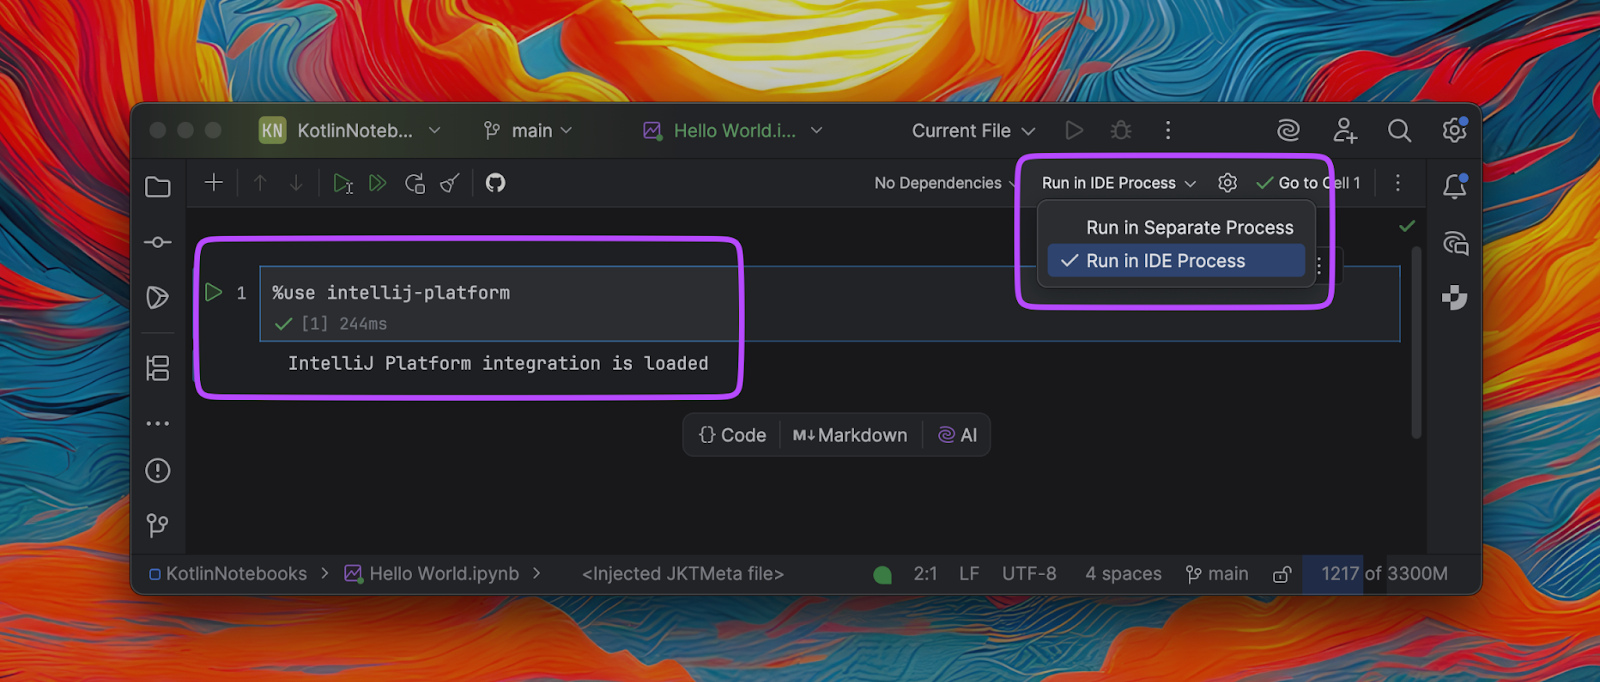Open the Current File run configuration dropdown
1600x682 pixels.
coord(972,130)
